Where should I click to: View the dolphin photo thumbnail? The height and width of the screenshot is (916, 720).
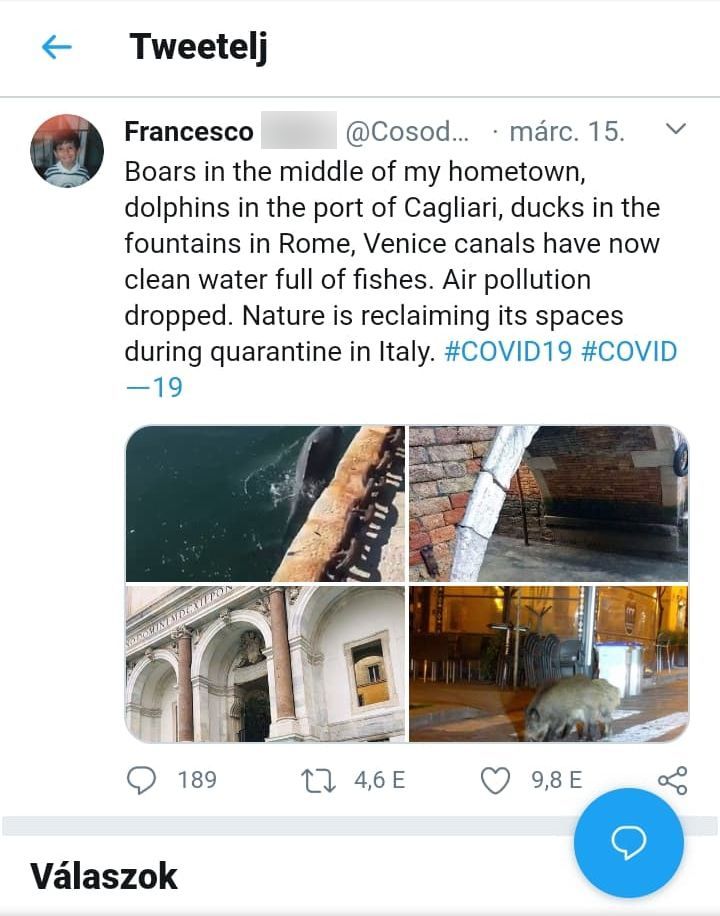click(x=265, y=504)
